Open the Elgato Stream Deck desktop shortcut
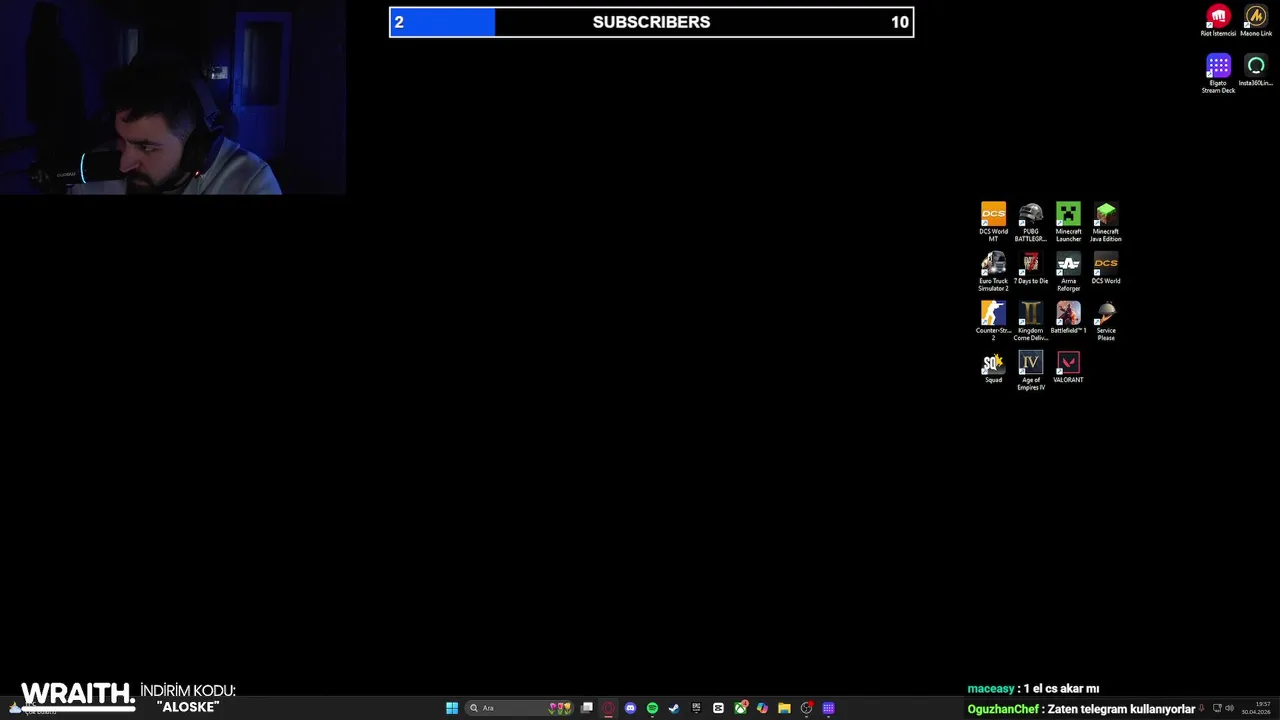The image size is (1280, 720). 1218,73
